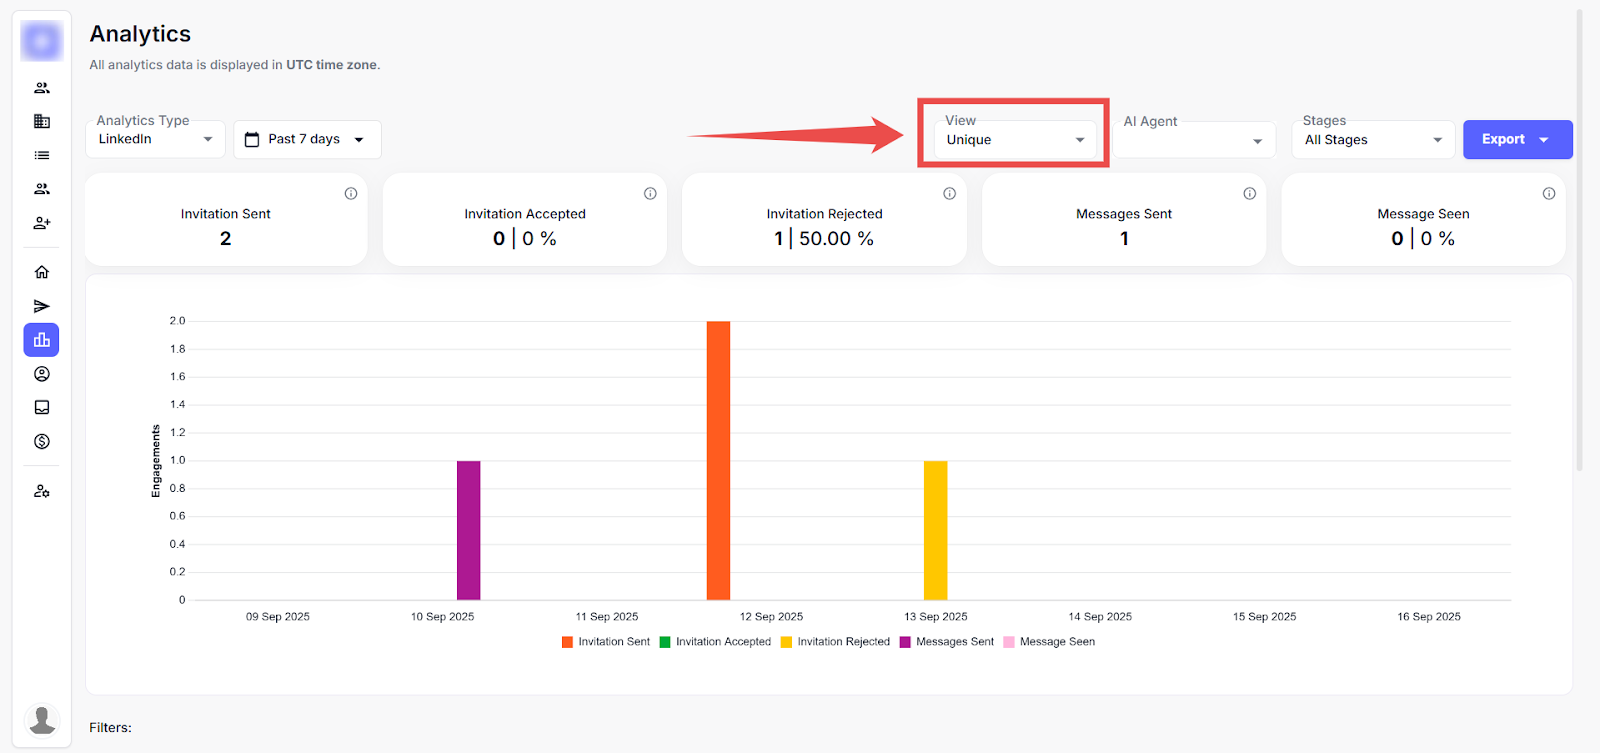Open the All Stages dropdown
The height and width of the screenshot is (753, 1600).
pyautogui.click(x=1373, y=140)
